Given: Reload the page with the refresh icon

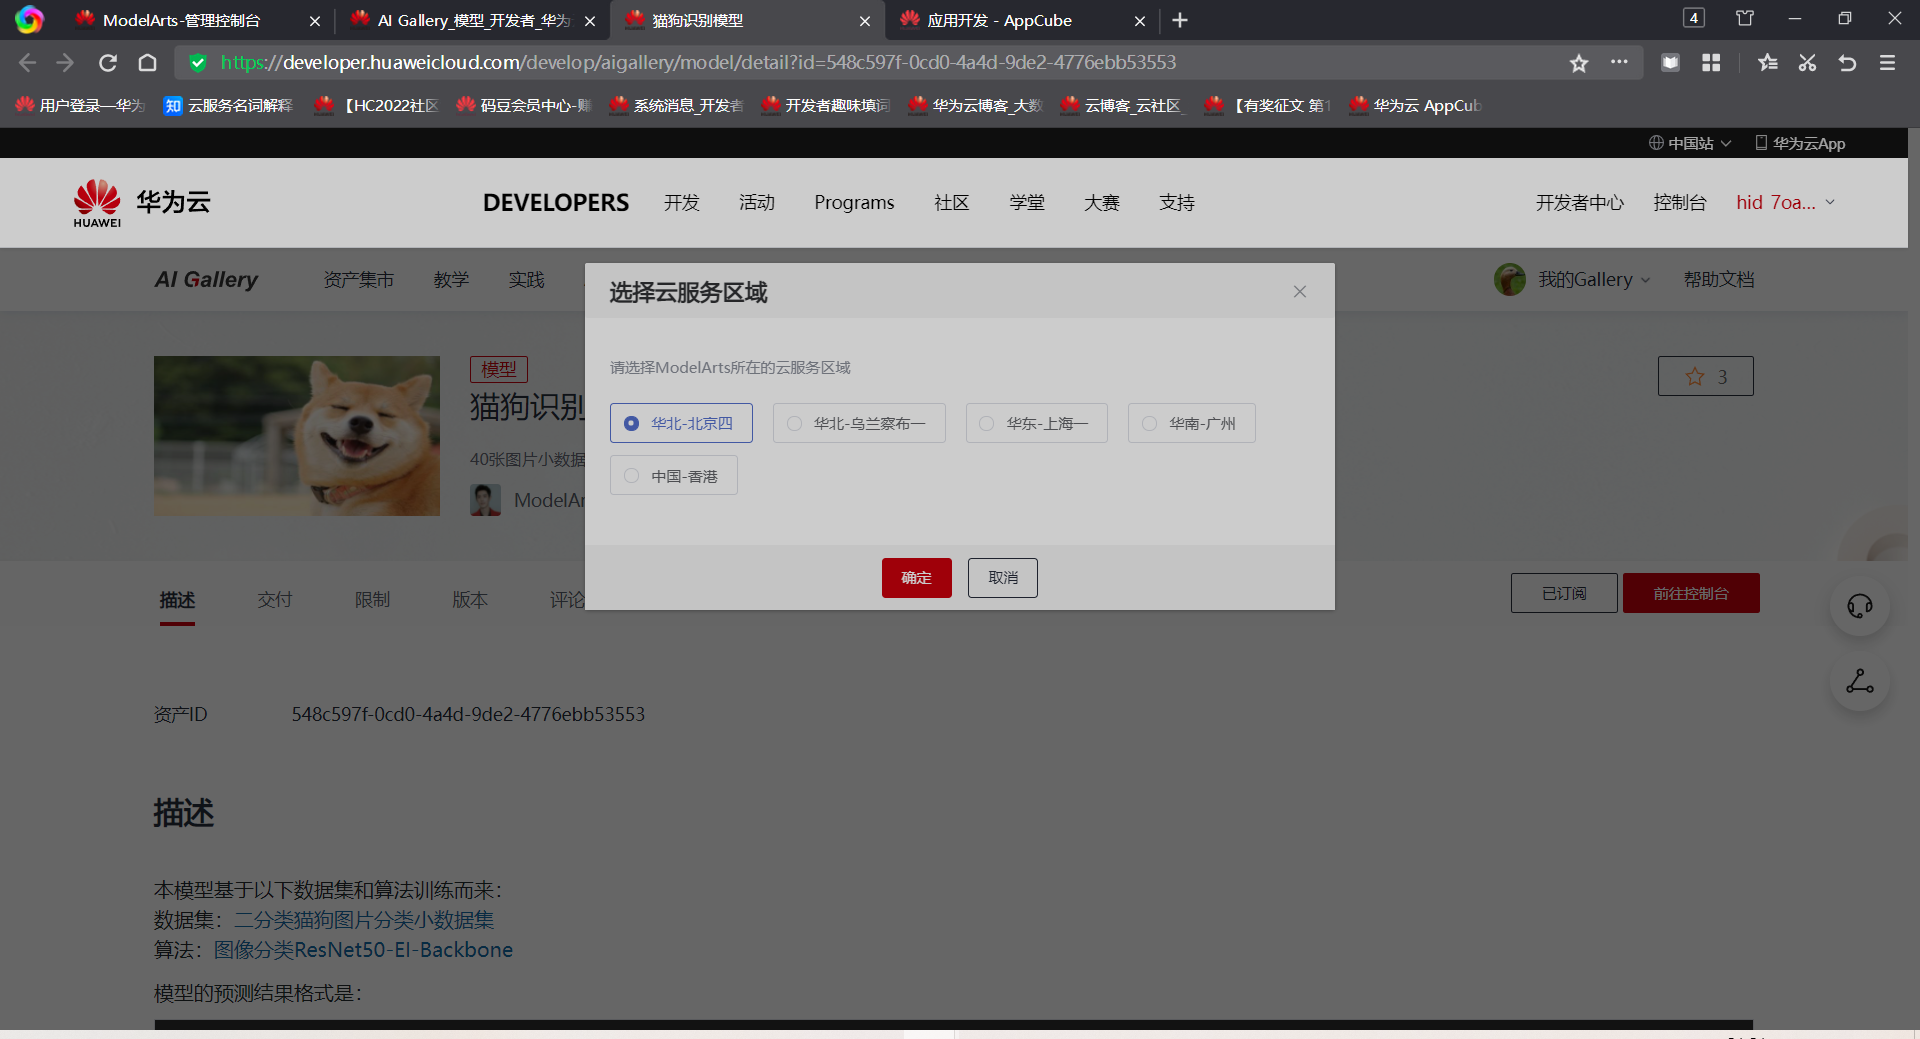Looking at the screenshot, I should coord(108,63).
